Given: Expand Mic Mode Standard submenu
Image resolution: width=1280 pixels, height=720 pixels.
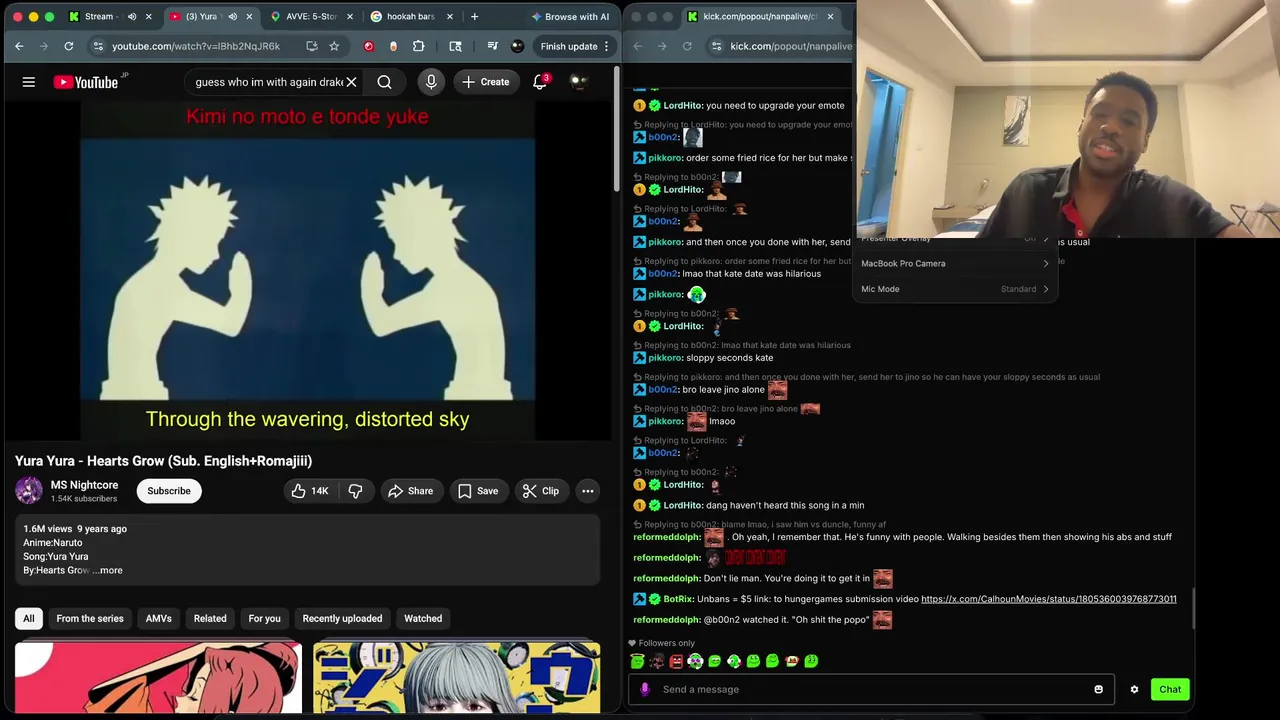Looking at the screenshot, I should 955,289.
